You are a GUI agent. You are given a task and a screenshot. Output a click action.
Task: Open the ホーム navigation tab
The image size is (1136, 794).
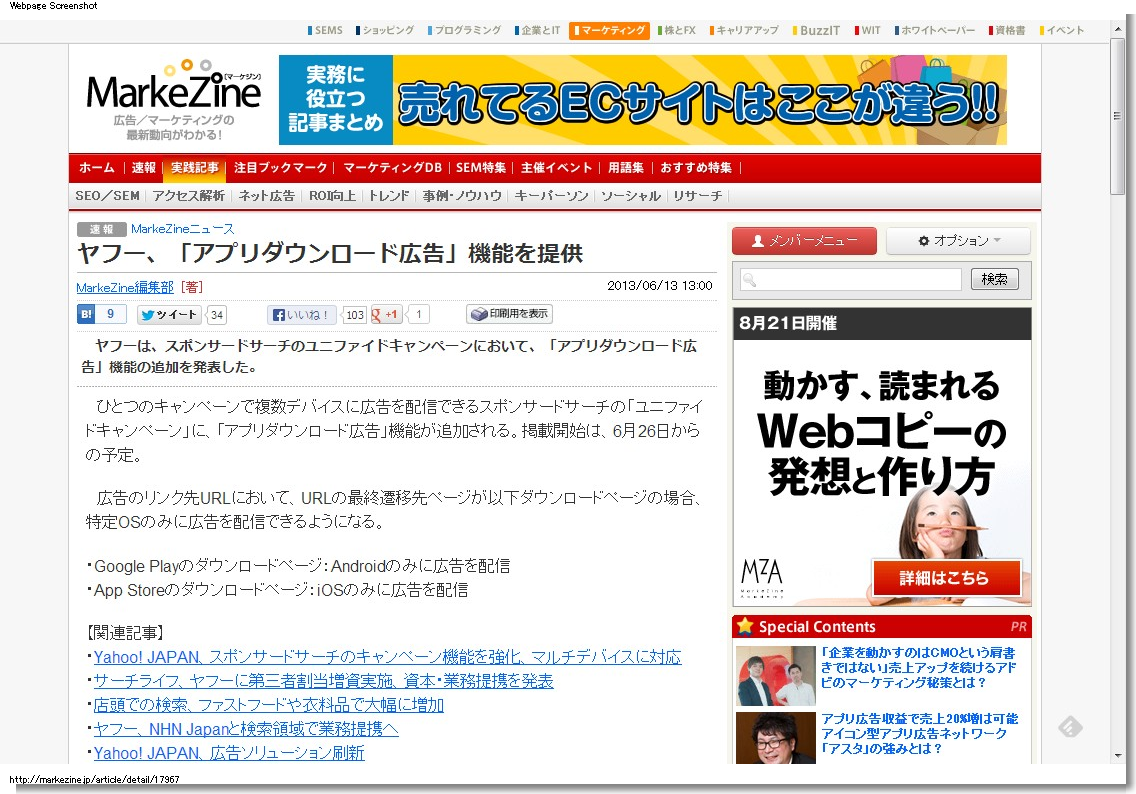coord(97,167)
